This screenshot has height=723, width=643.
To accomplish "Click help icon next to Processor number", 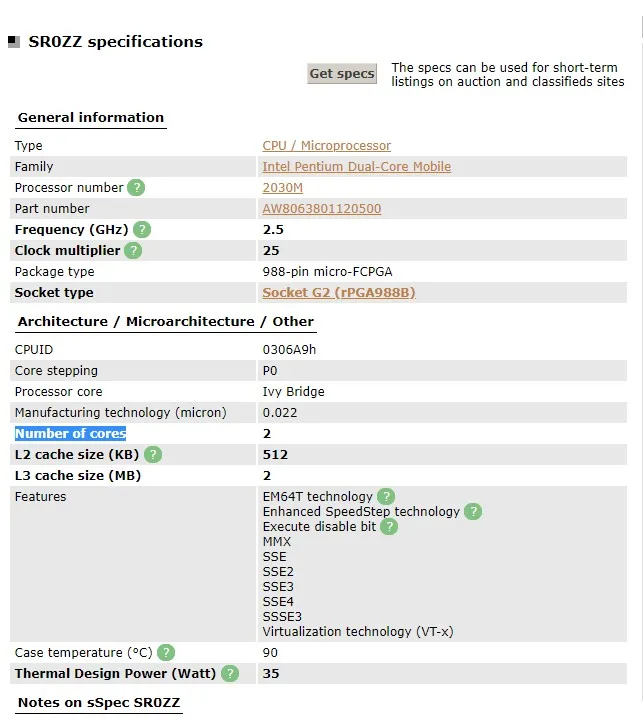I will 136,188.
